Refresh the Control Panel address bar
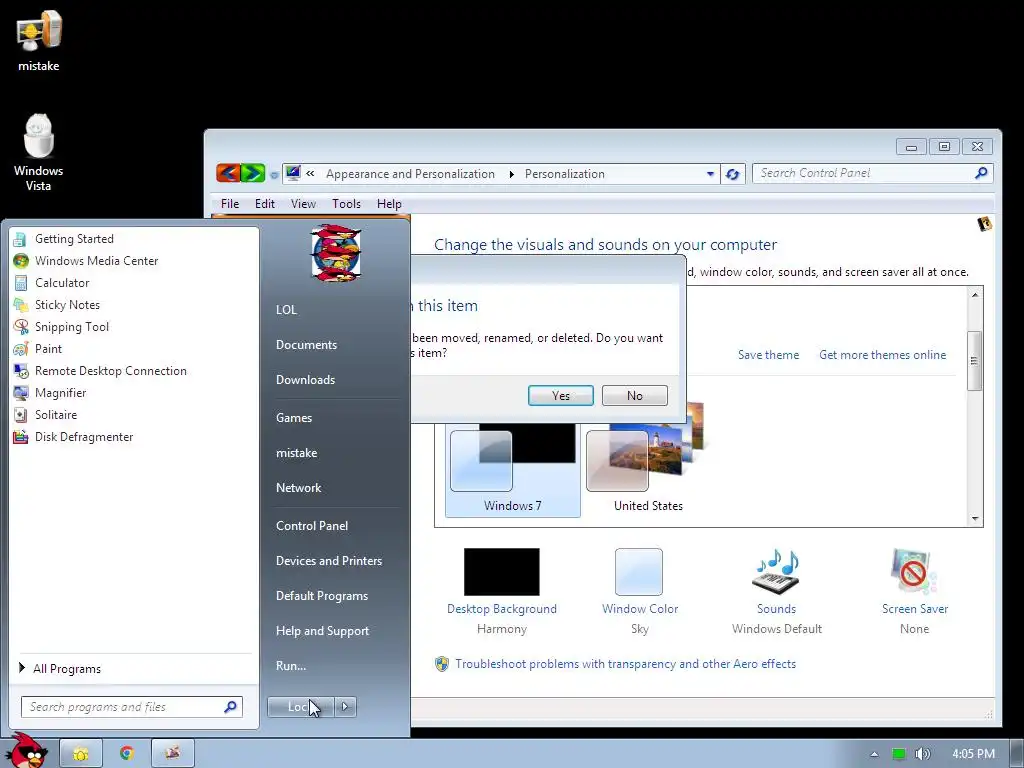 tap(733, 174)
